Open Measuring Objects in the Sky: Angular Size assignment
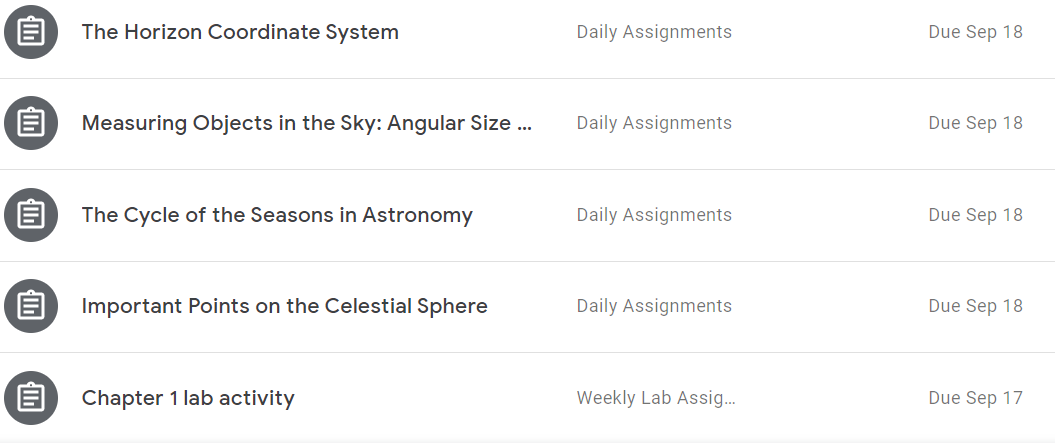This screenshot has width=1055, height=443. point(306,123)
